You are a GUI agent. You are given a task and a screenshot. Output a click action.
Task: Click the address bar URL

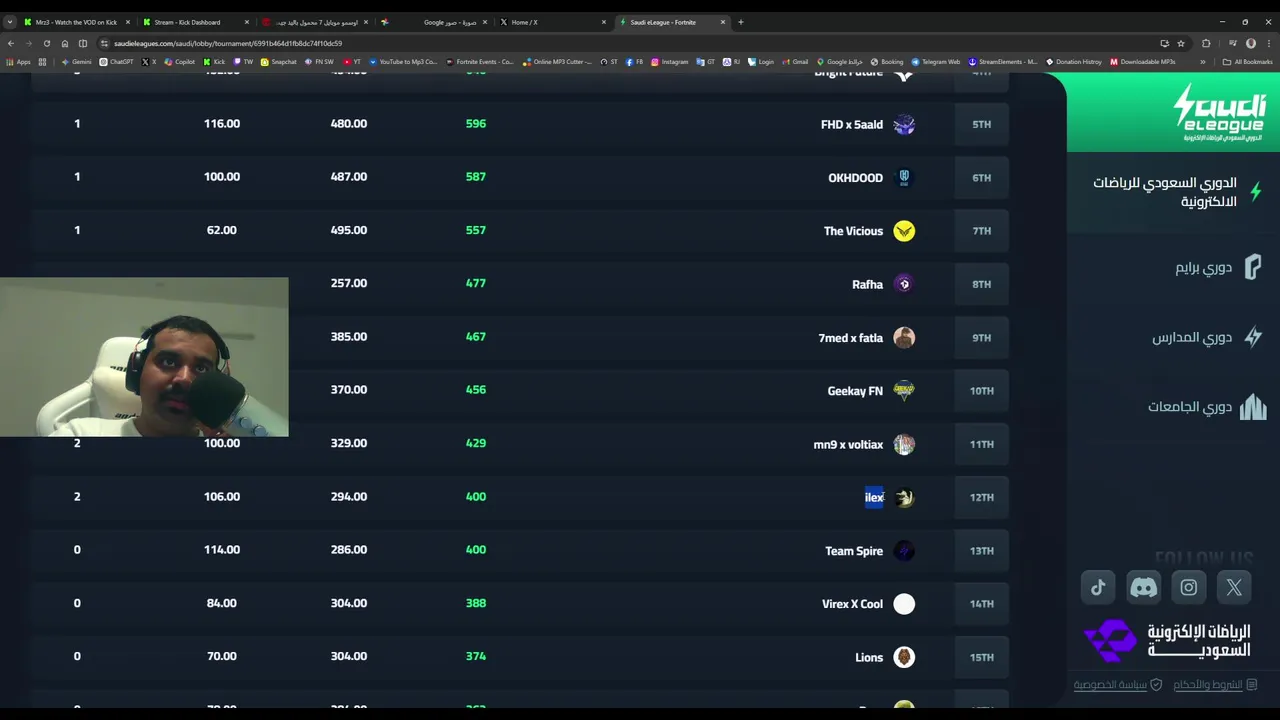pos(228,43)
